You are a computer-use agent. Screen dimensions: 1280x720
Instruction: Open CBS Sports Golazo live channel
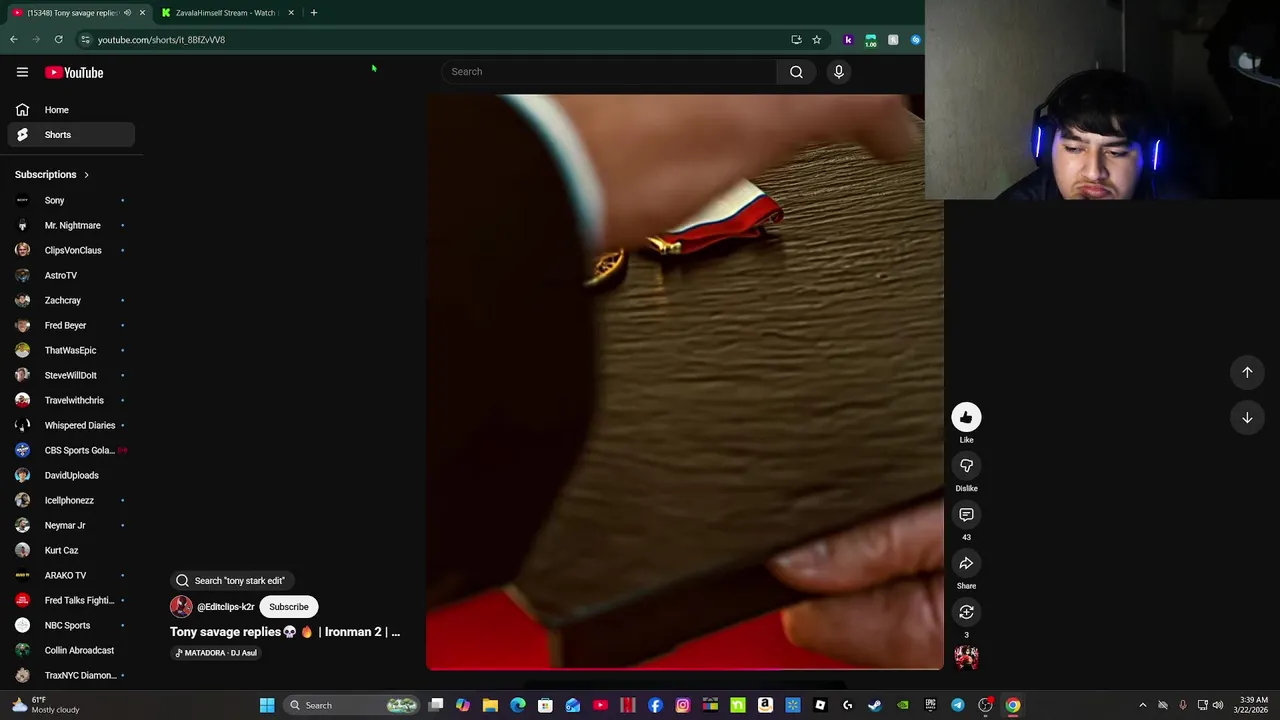(71, 450)
